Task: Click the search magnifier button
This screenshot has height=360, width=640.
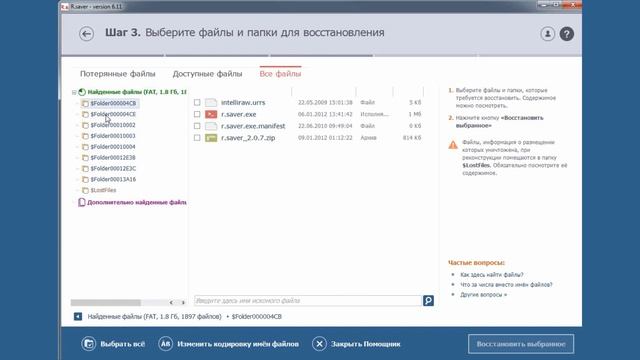Action: click(428, 301)
